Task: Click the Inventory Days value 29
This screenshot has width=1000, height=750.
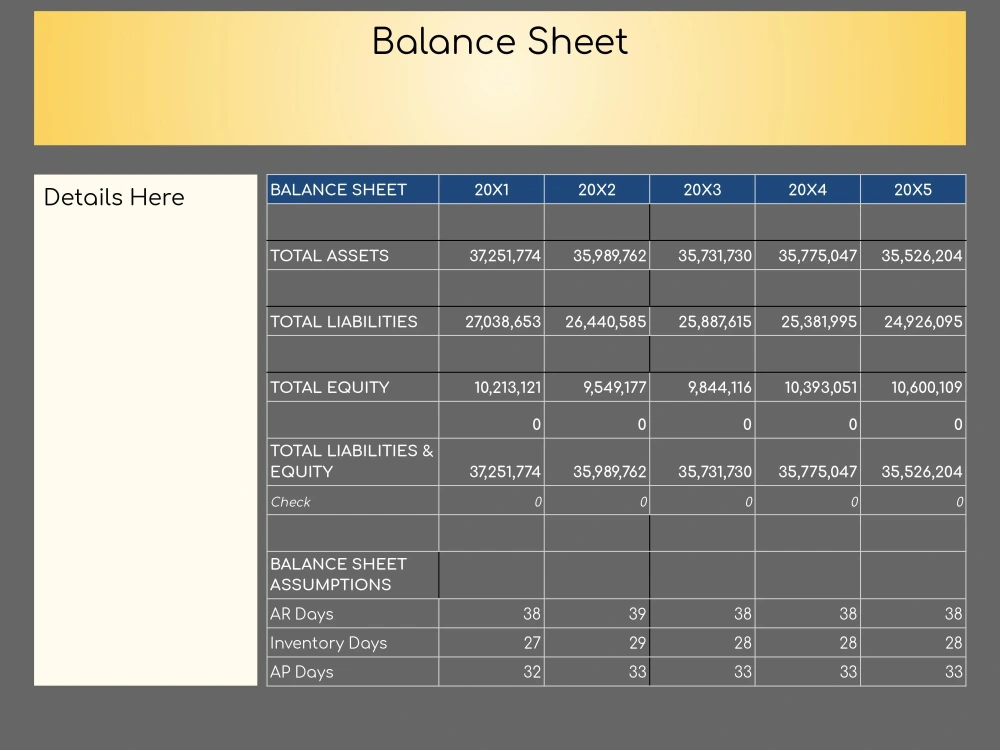Action: [x=639, y=643]
